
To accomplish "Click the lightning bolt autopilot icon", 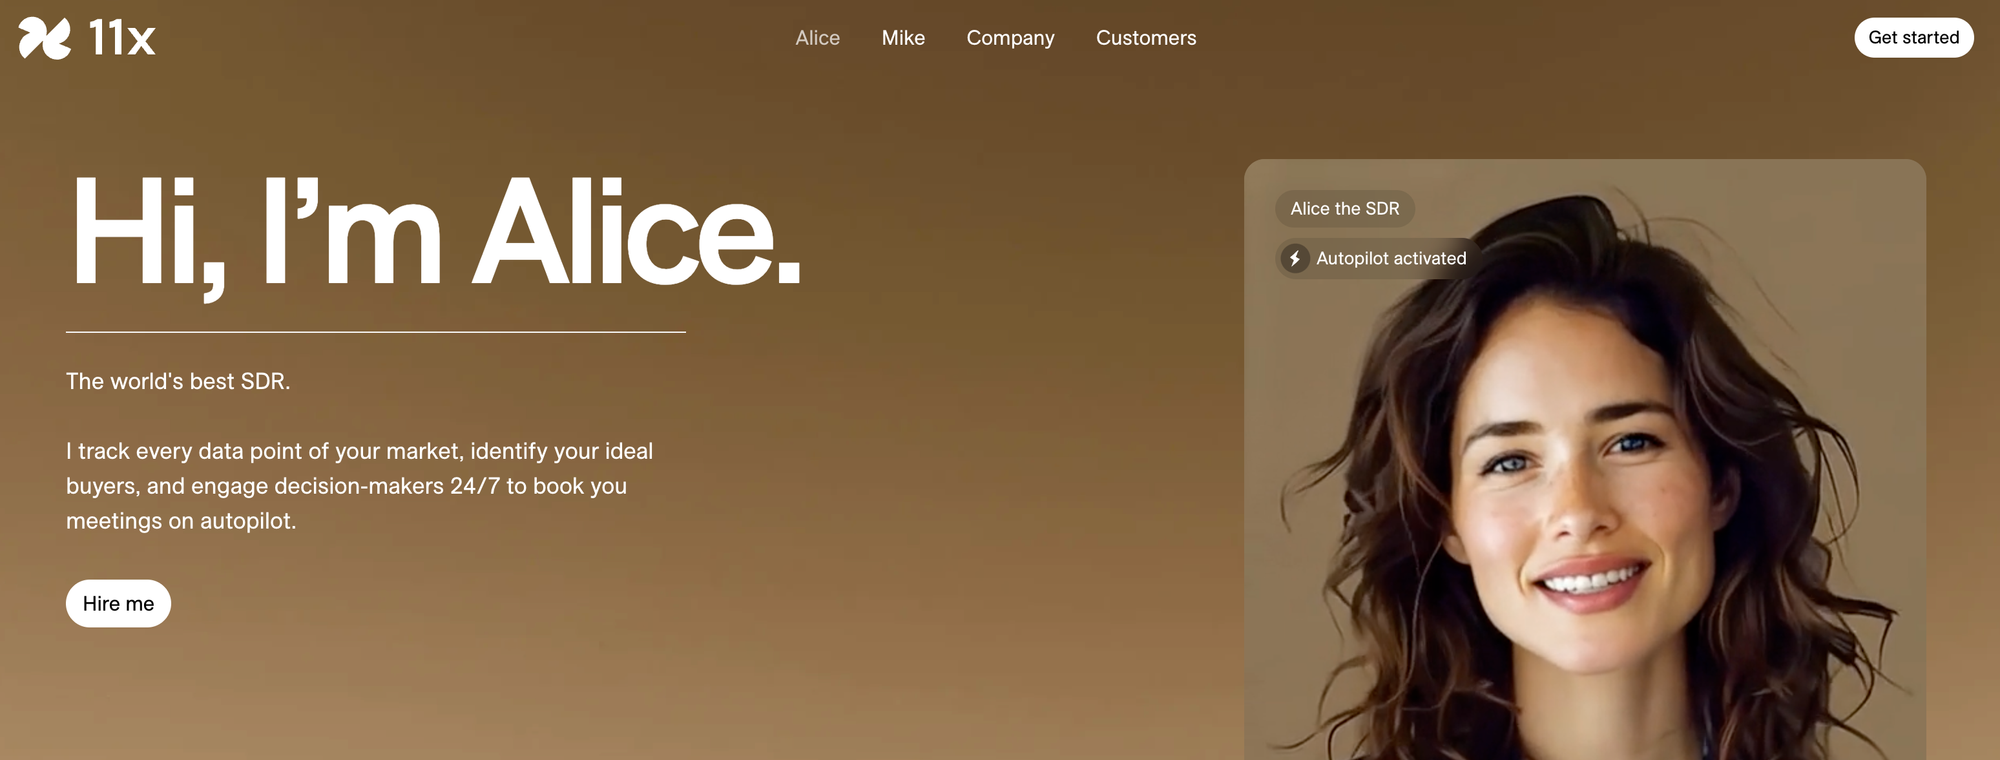I will (1295, 258).
